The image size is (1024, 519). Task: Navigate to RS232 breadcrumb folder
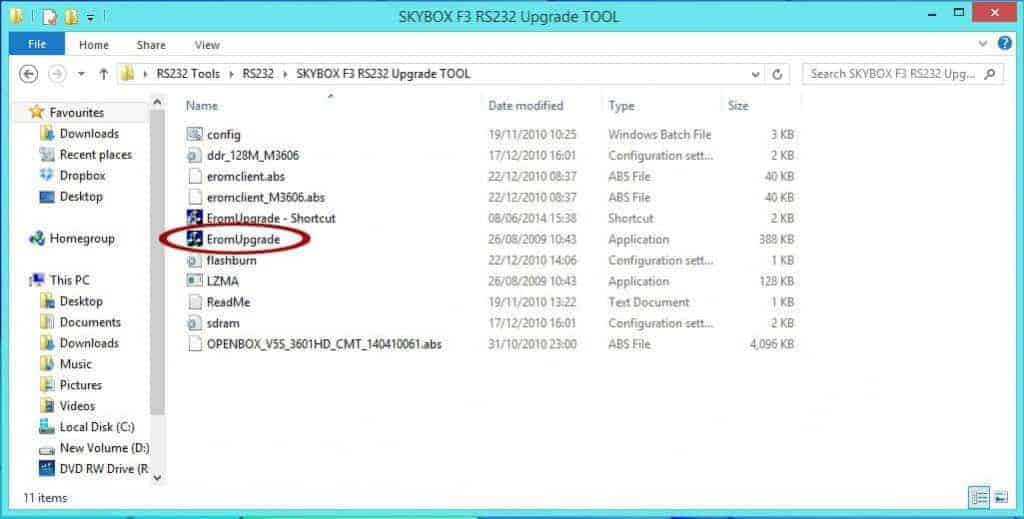click(258, 74)
